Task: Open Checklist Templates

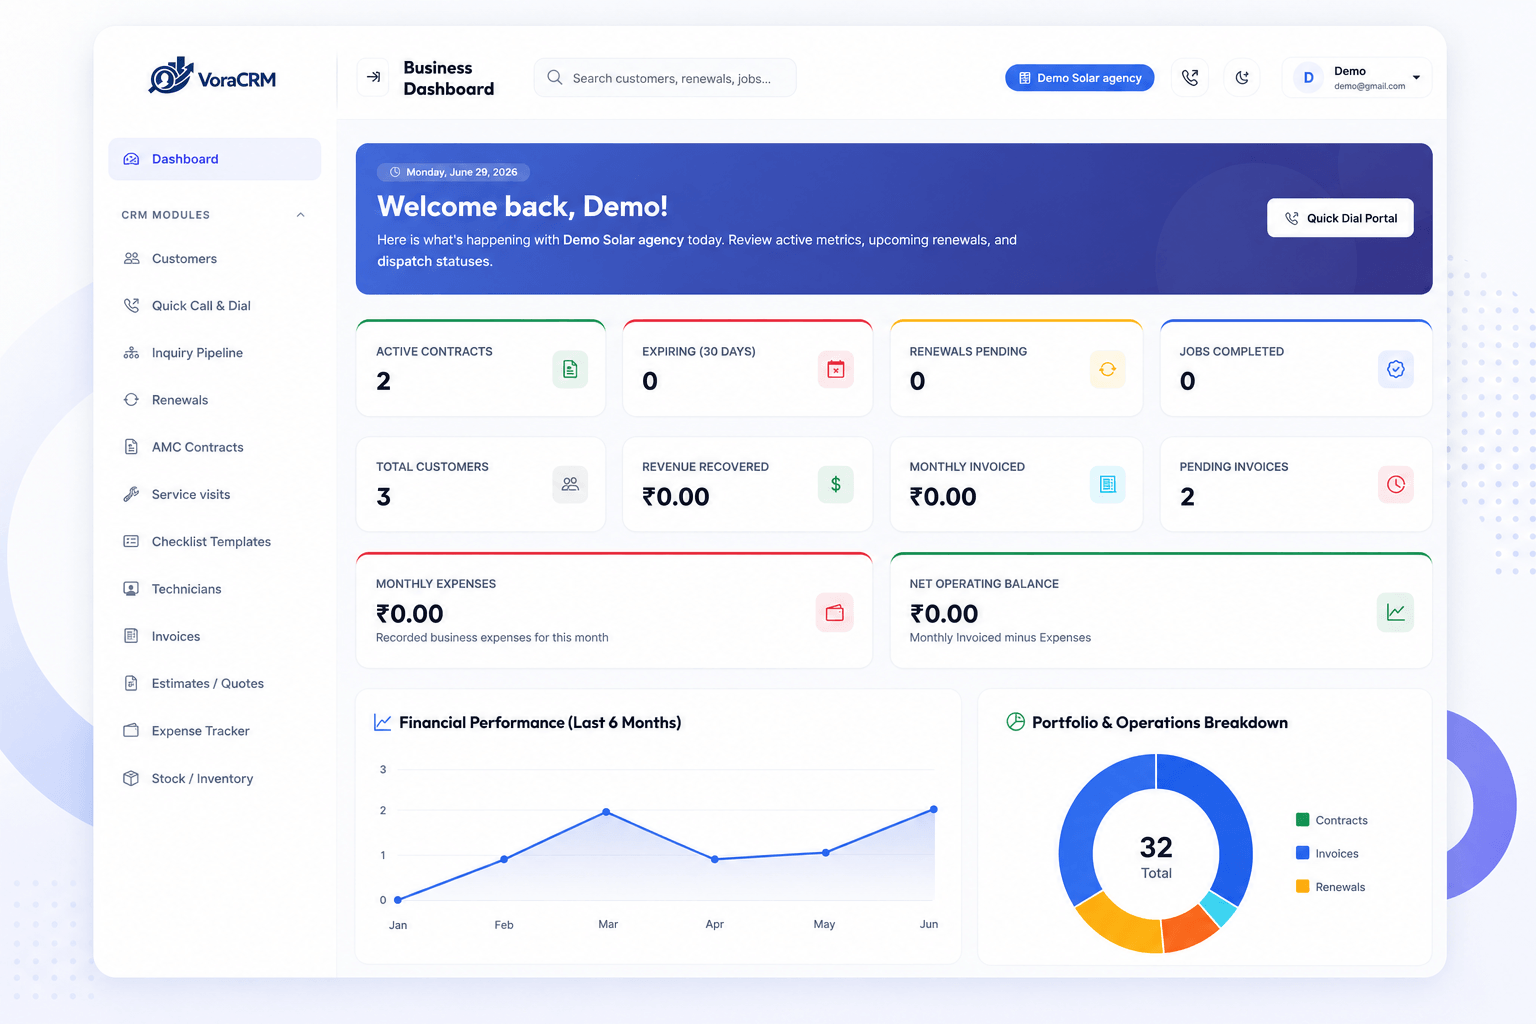Action: [x=214, y=542]
